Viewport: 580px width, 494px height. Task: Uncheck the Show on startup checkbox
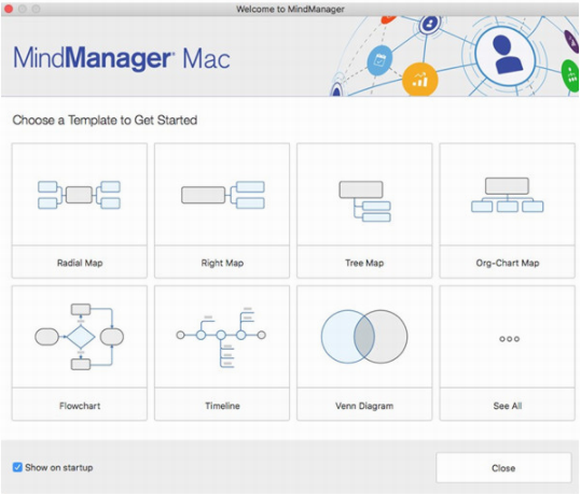click(17, 467)
